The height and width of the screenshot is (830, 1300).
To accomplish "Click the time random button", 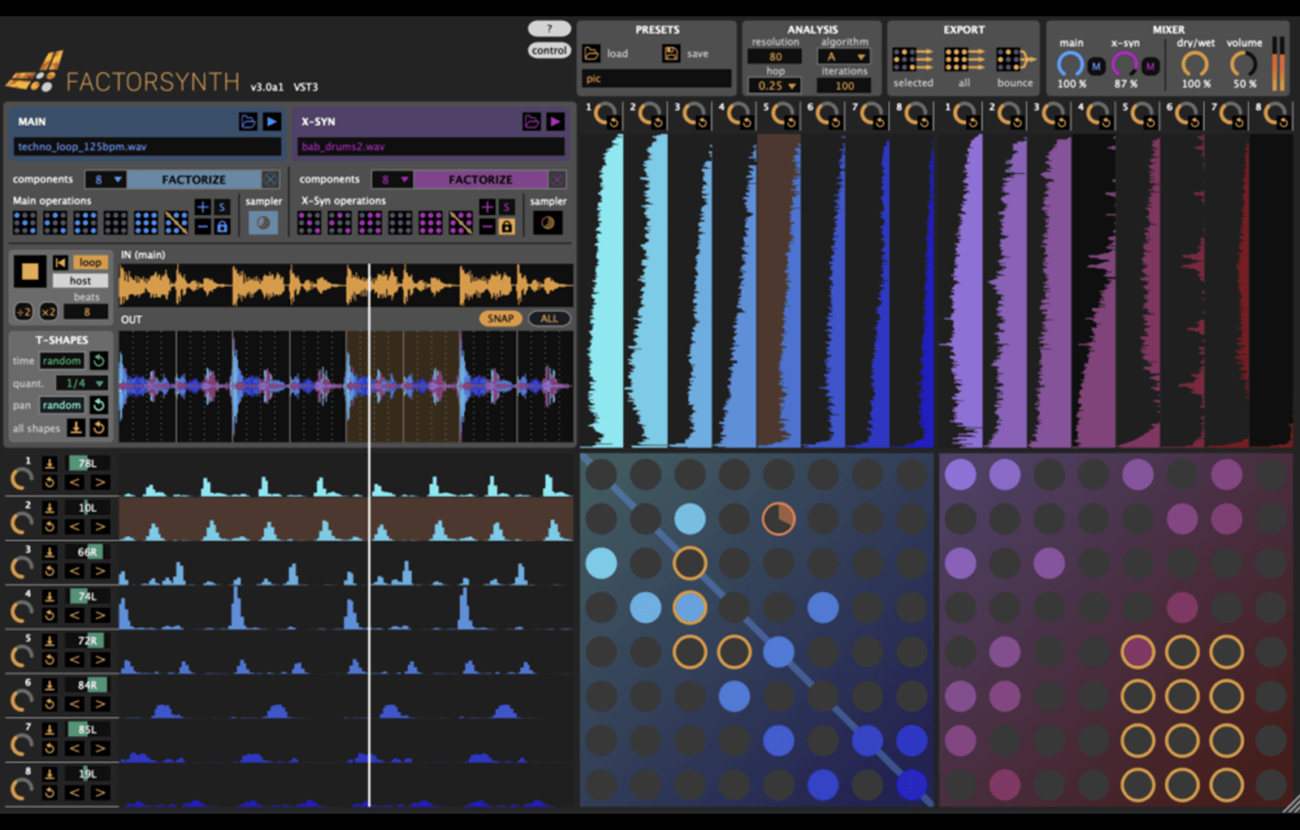I will [62, 361].
